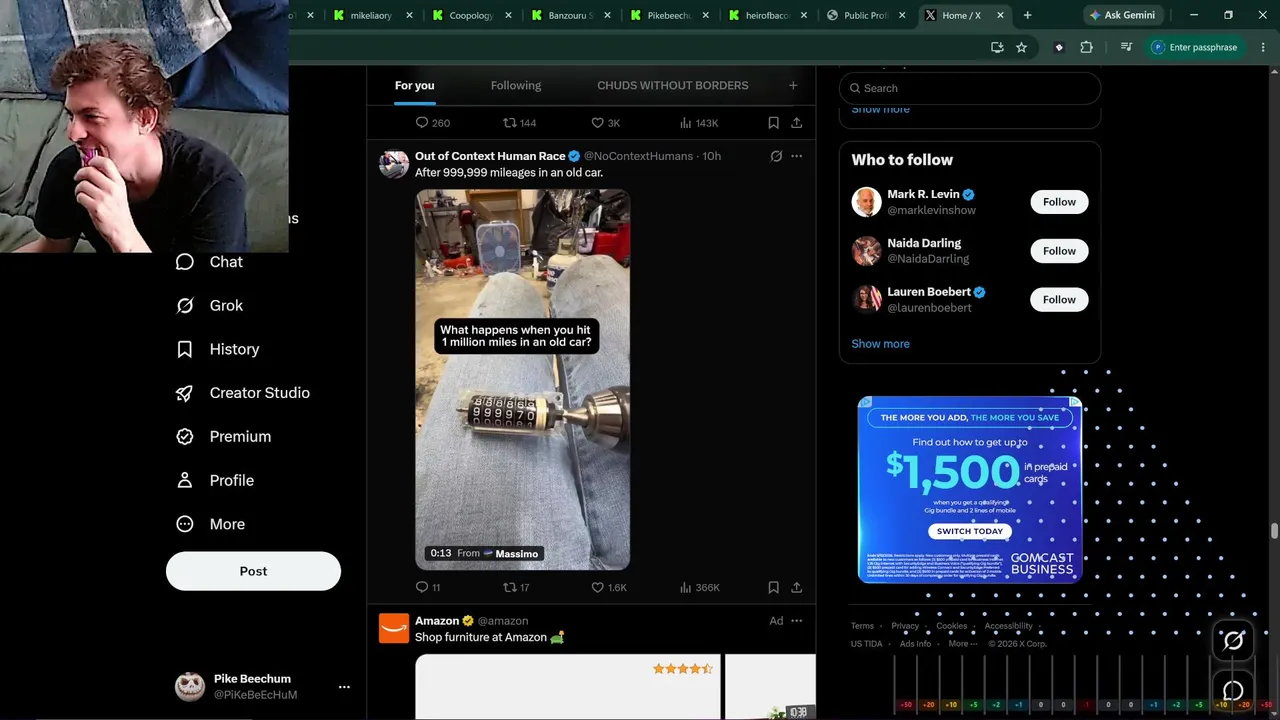Viewport: 1280px width, 720px height.
Task: Open Mark R. Levin's profile name
Action: (x=923, y=194)
